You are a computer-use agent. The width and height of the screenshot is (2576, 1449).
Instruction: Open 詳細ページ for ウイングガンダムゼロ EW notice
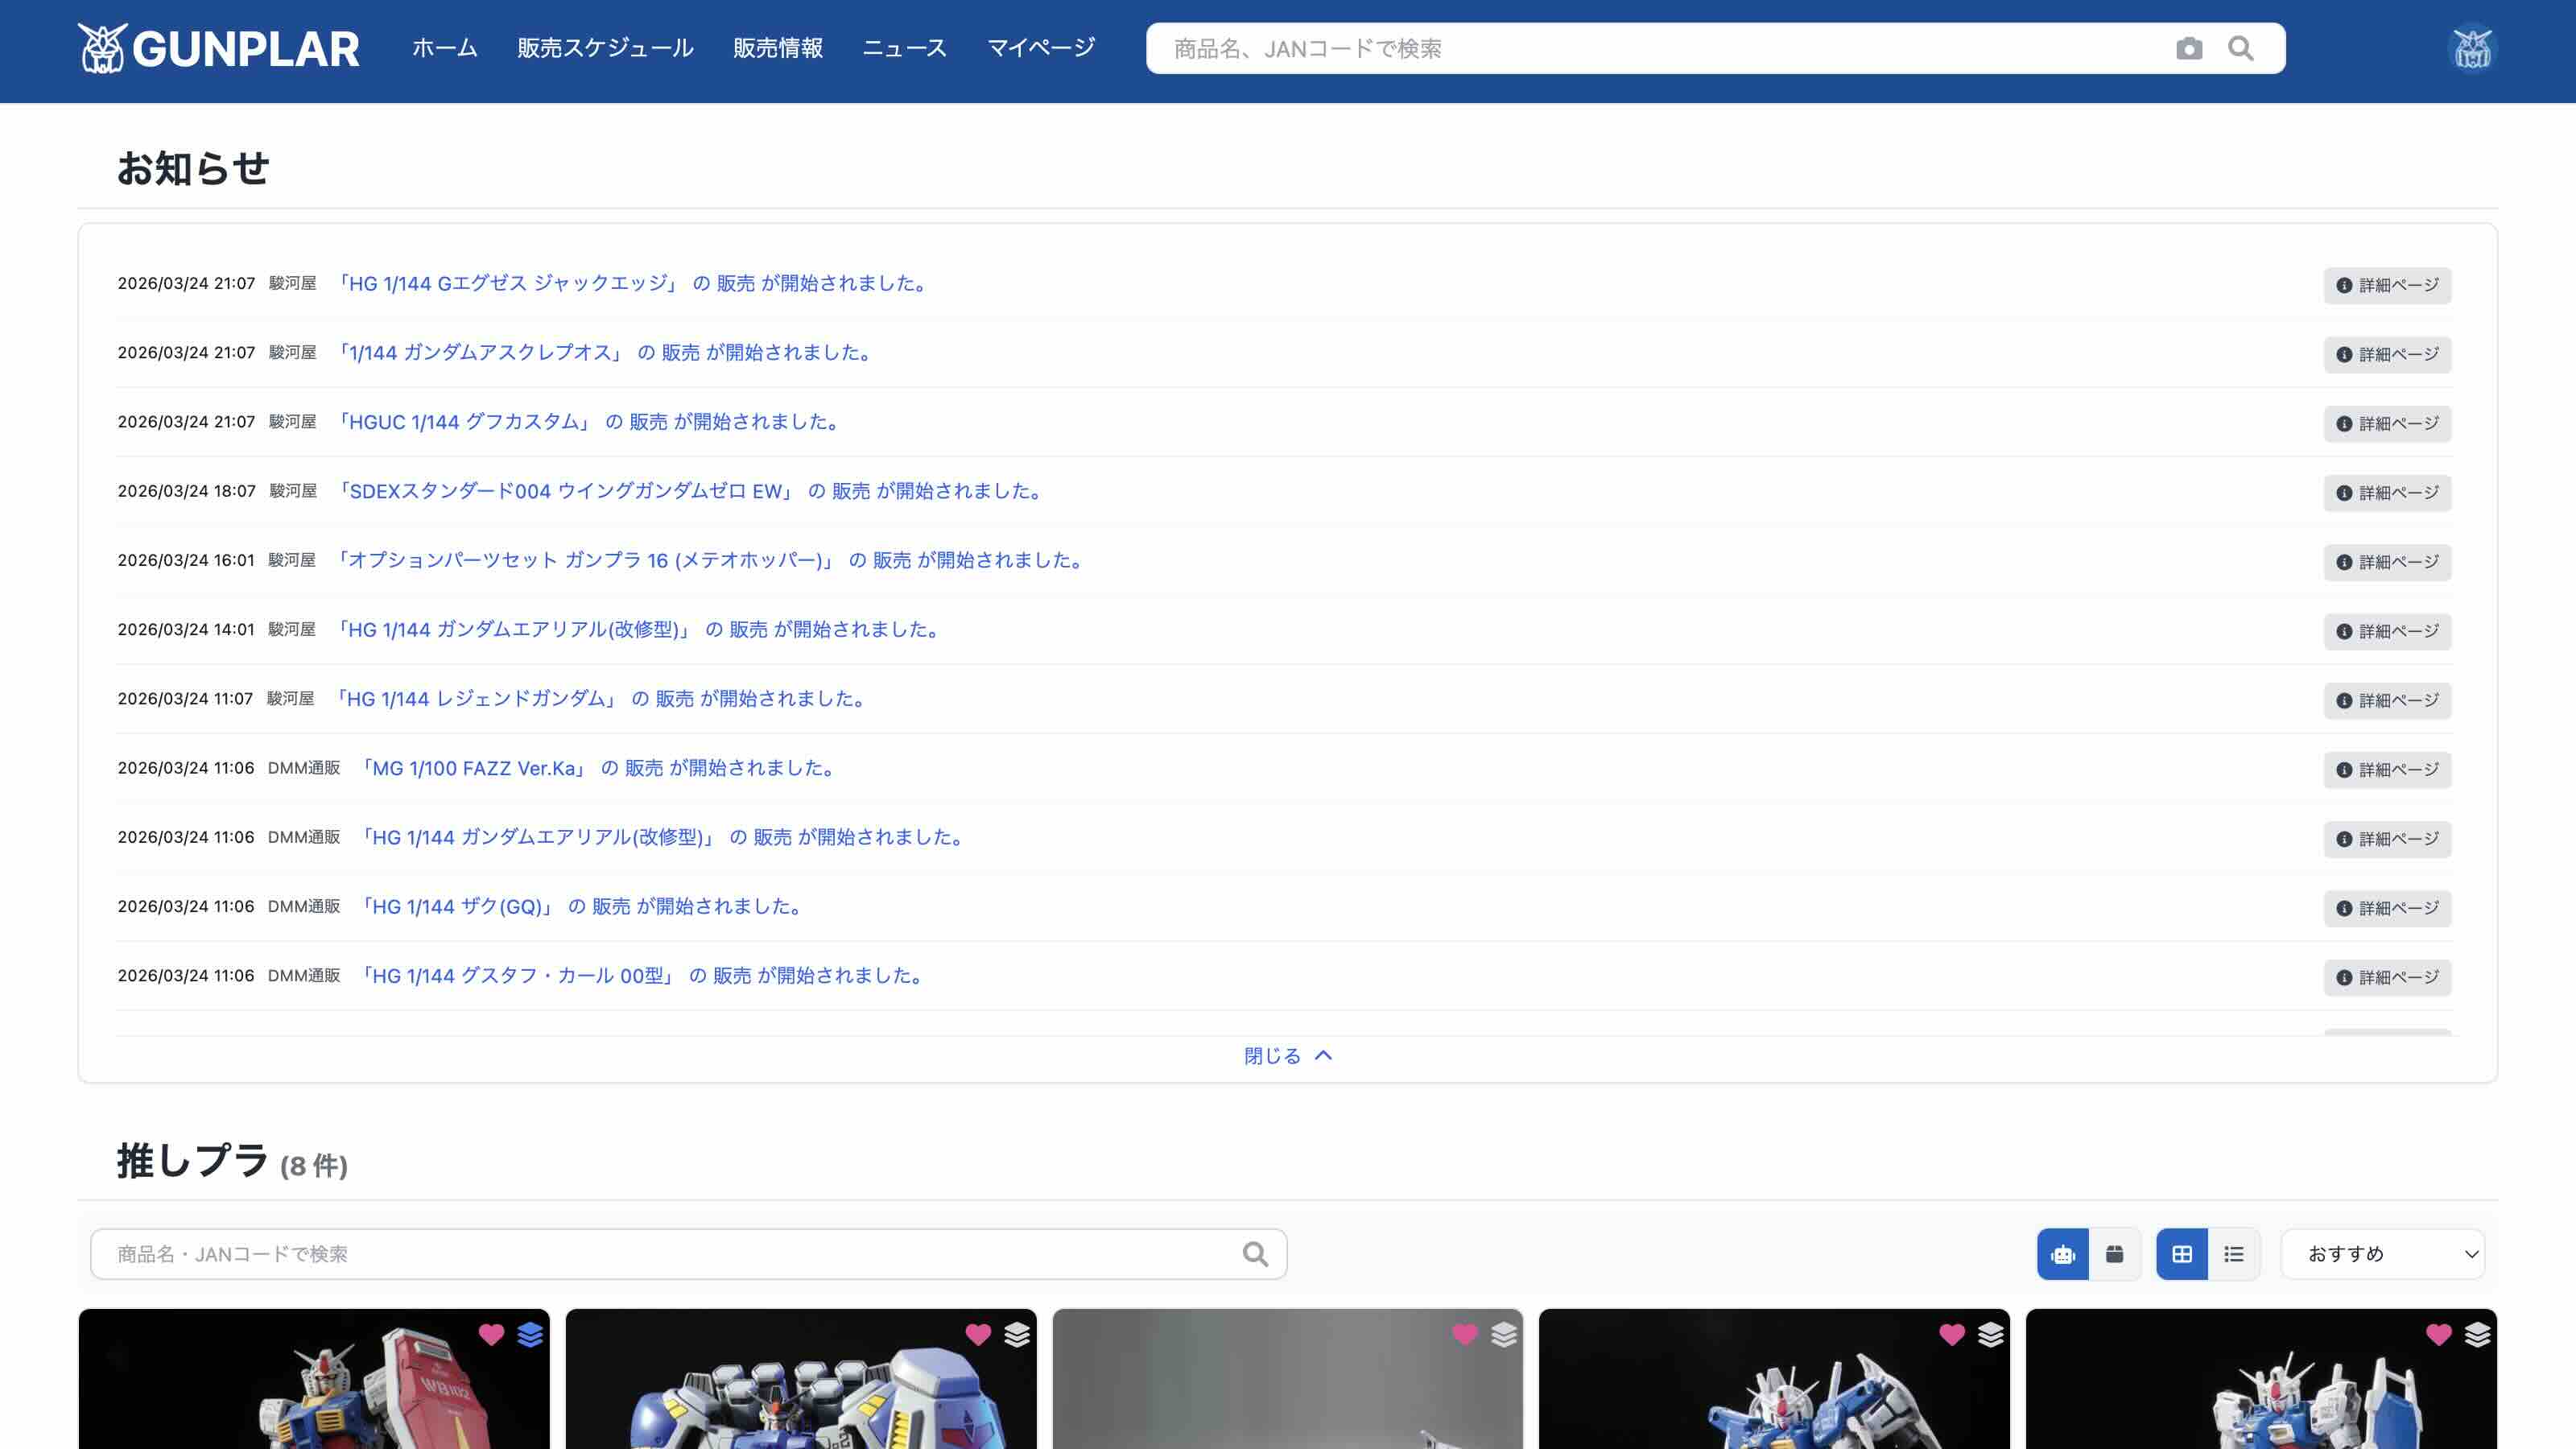2387,492
